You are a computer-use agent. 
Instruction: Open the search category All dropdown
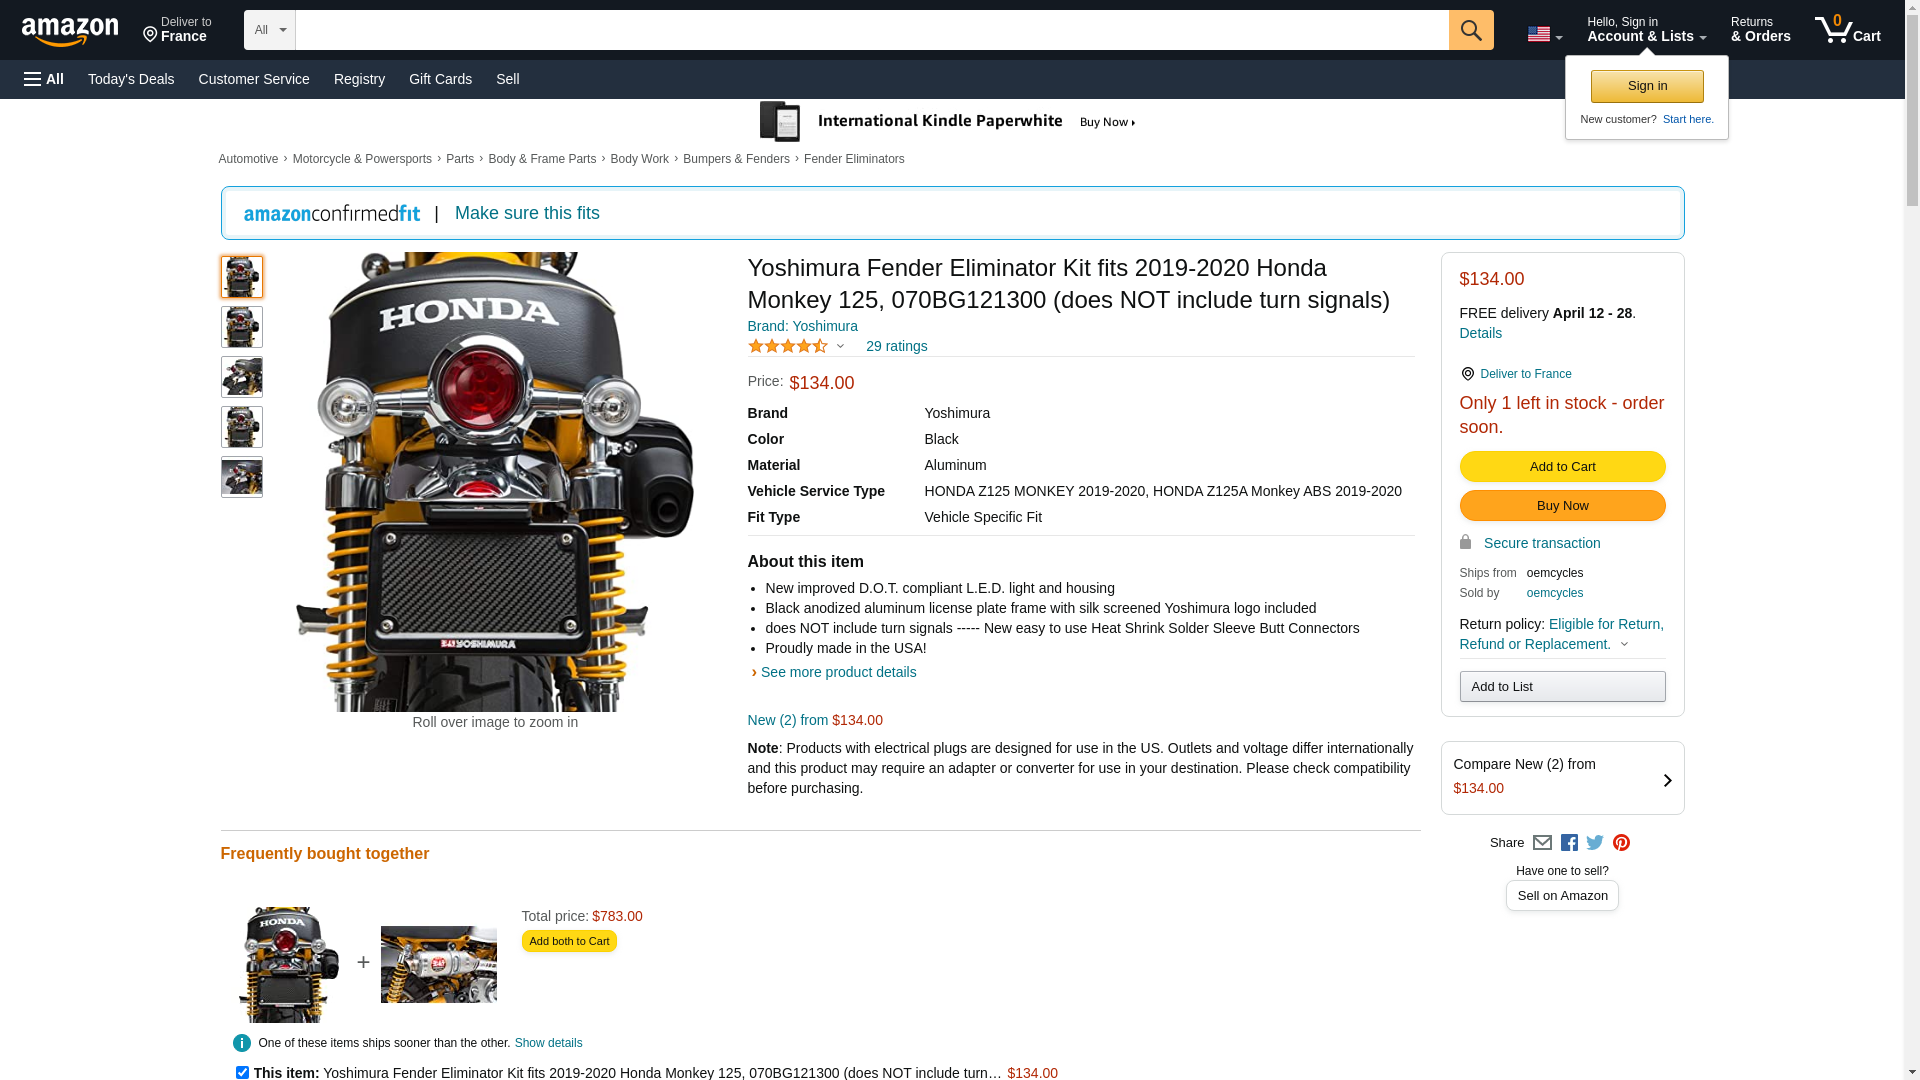(x=269, y=30)
